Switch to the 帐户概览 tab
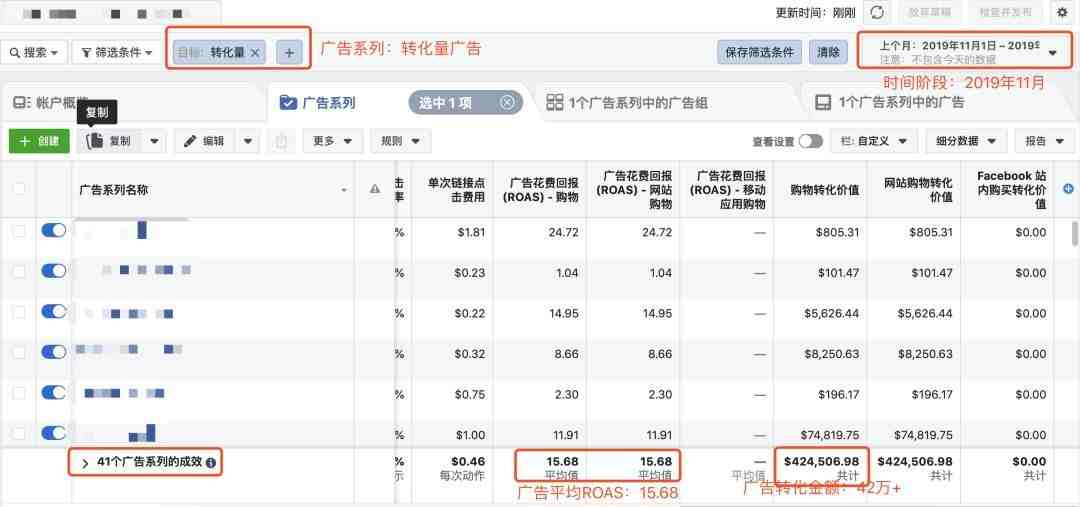Viewport: 1080px width, 507px height. click(x=50, y=102)
